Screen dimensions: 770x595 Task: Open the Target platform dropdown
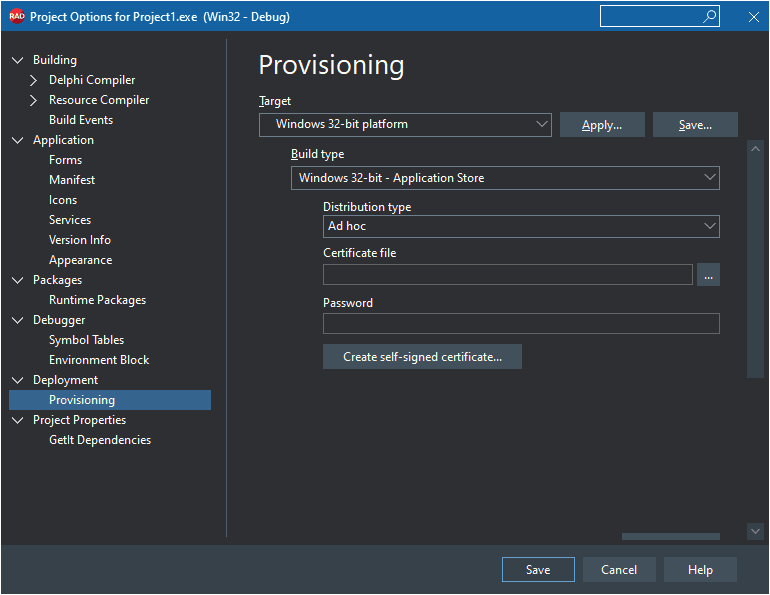tap(405, 125)
